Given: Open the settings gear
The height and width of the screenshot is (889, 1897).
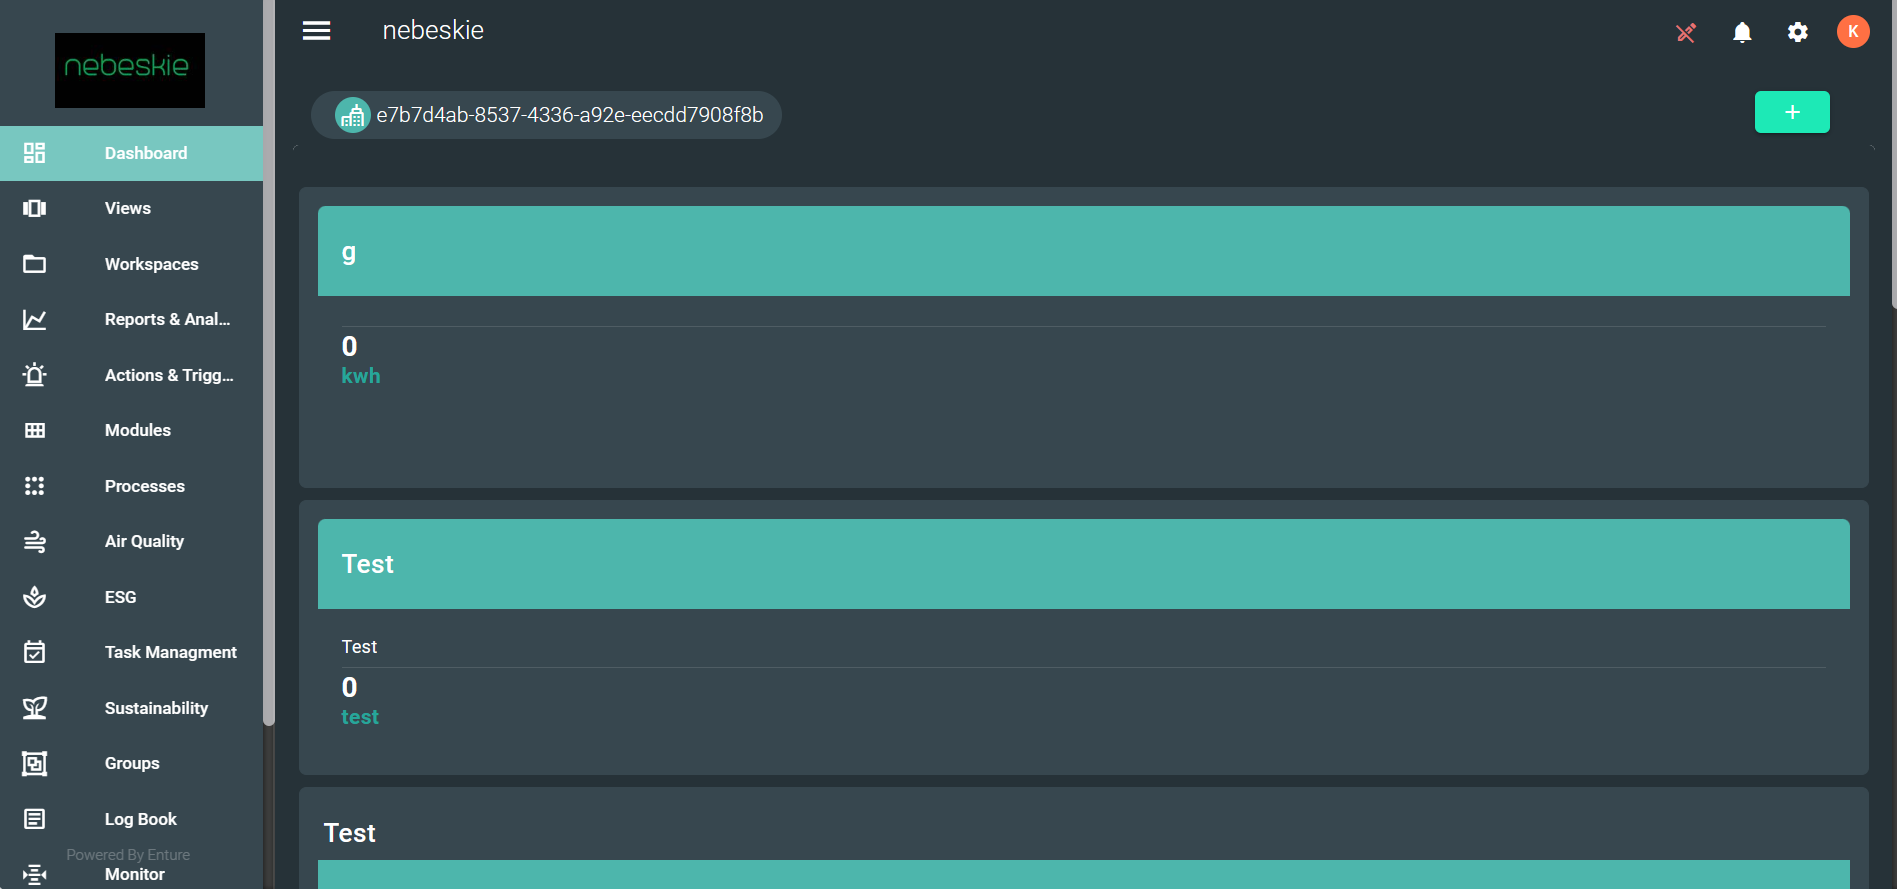Looking at the screenshot, I should [1797, 33].
